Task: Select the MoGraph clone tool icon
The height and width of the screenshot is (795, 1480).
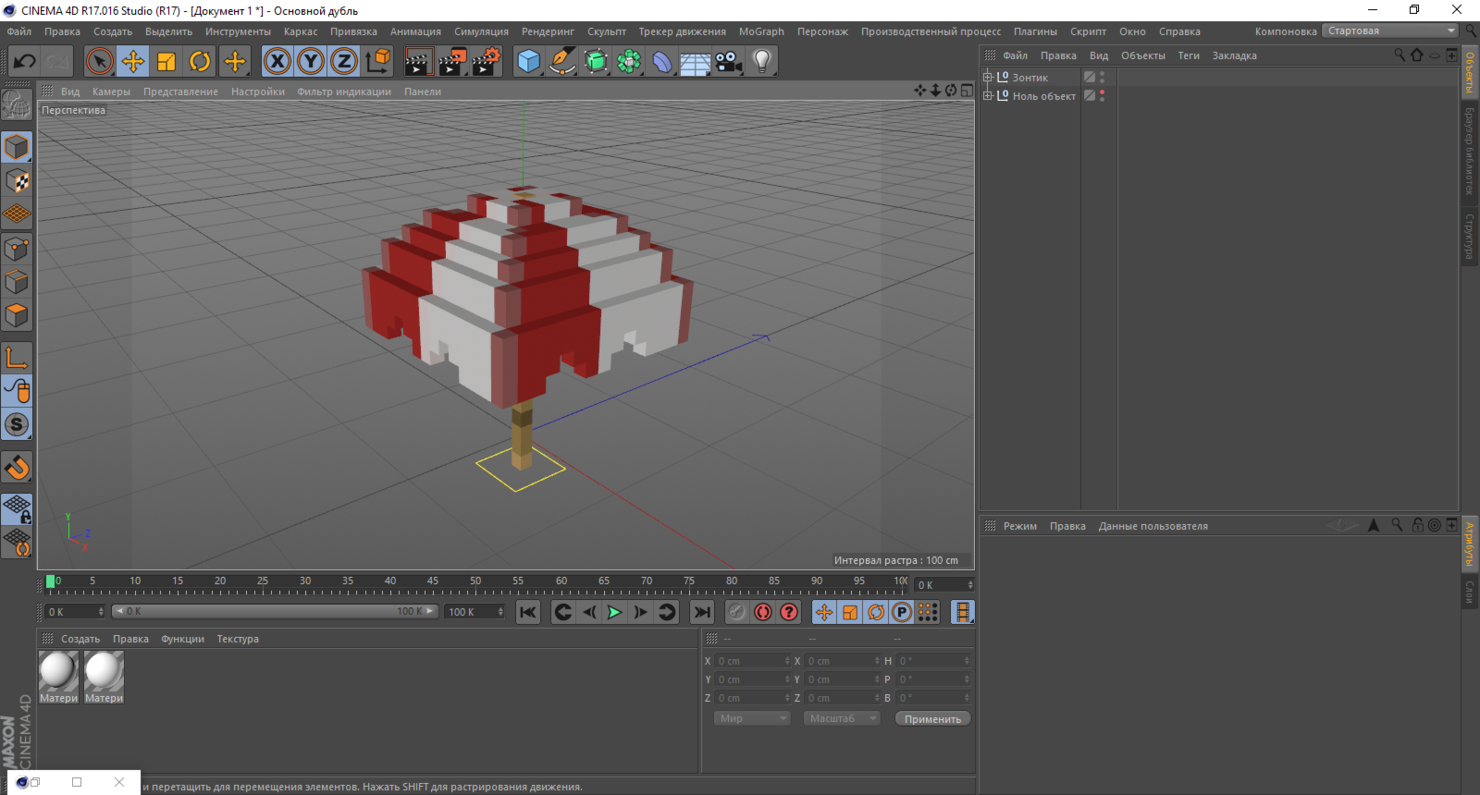Action: (x=628, y=61)
